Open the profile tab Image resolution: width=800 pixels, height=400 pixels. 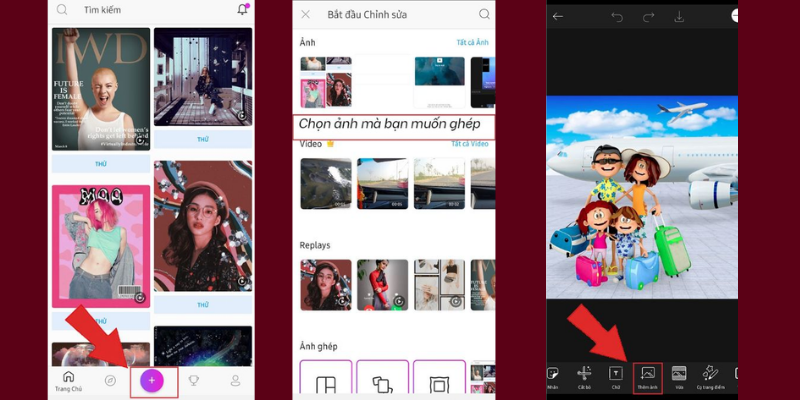(x=236, y=381)
